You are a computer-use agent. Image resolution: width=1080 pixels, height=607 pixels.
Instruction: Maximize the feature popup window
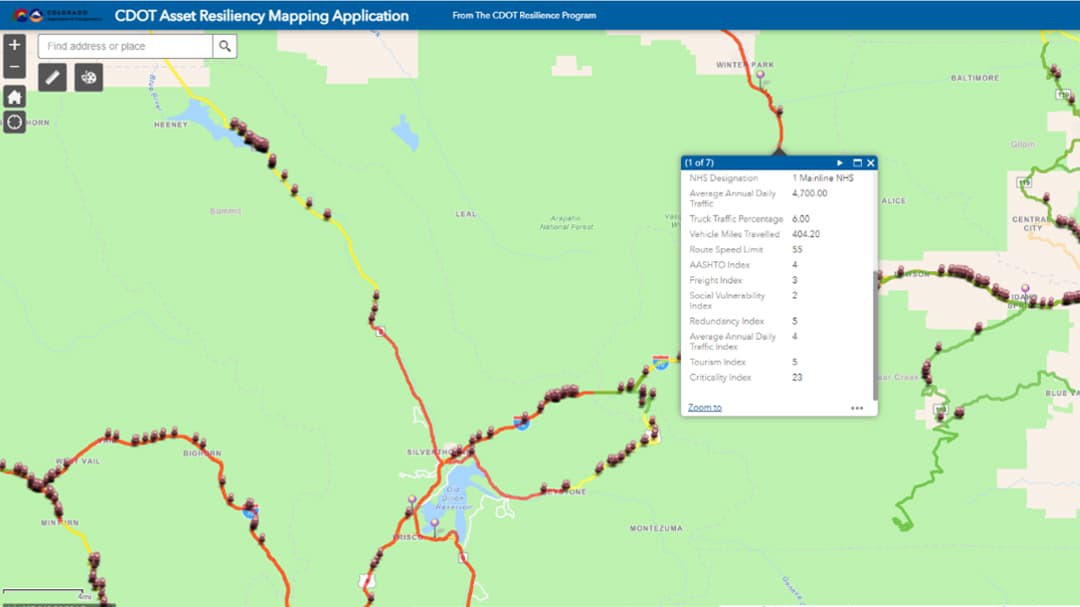857,163
